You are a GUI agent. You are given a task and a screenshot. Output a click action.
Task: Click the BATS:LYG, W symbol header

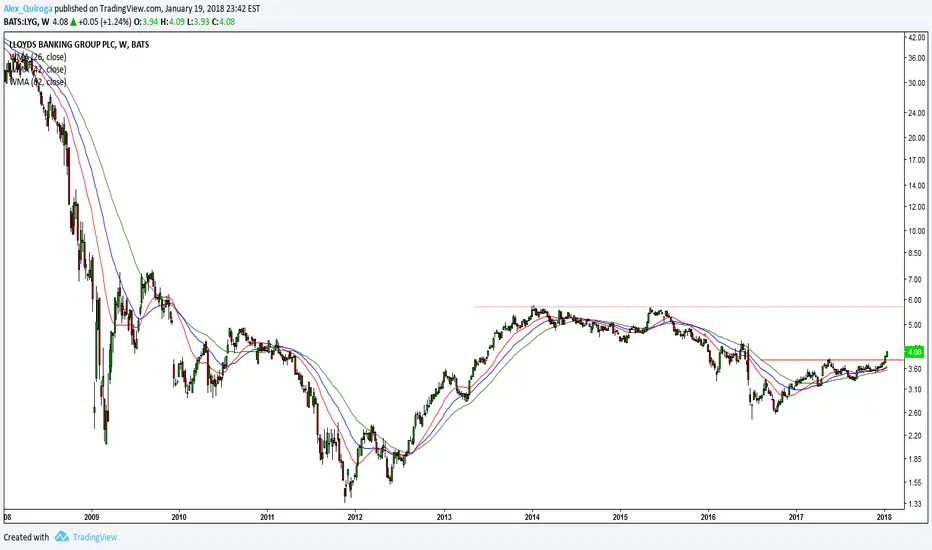click(26, 22)
